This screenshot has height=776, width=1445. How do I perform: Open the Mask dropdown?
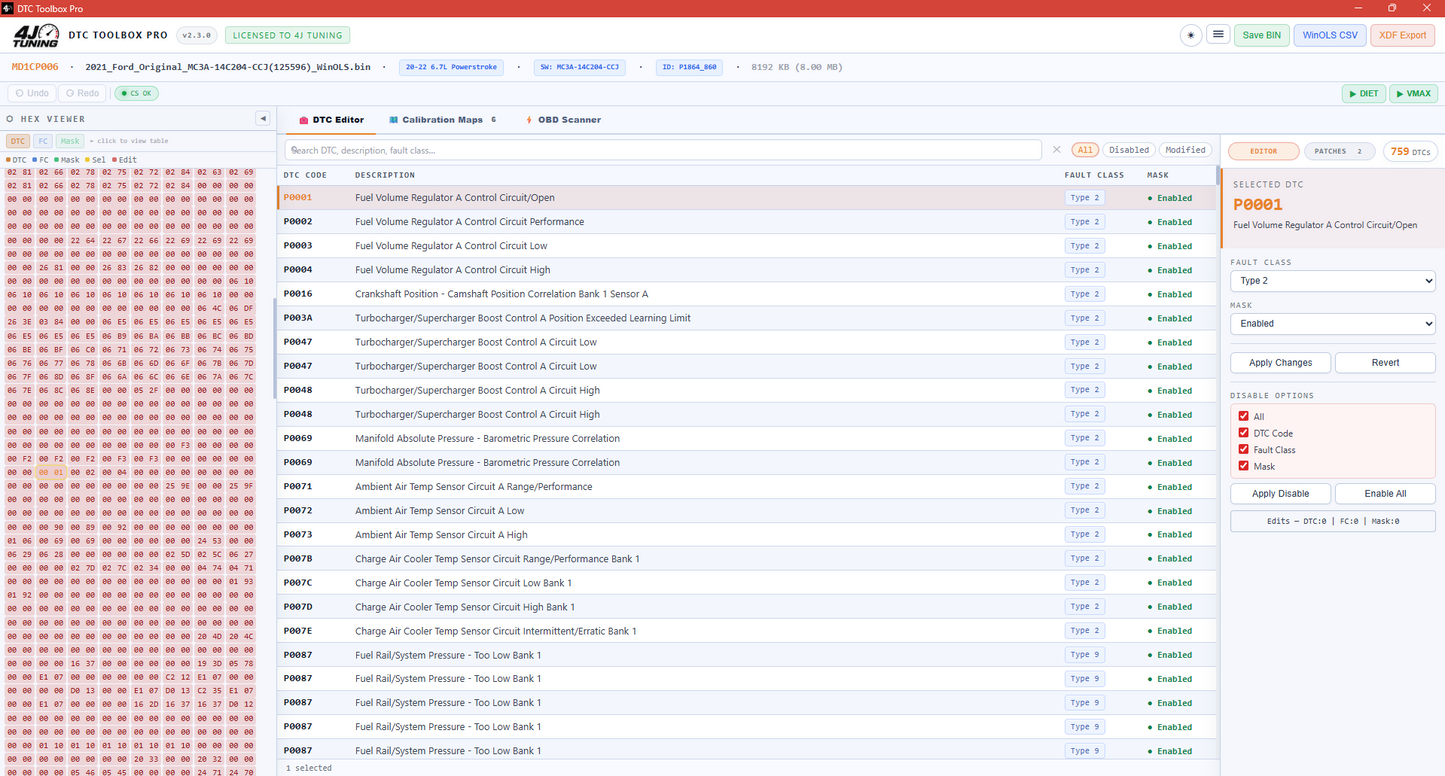click(x=1333, y=323)
